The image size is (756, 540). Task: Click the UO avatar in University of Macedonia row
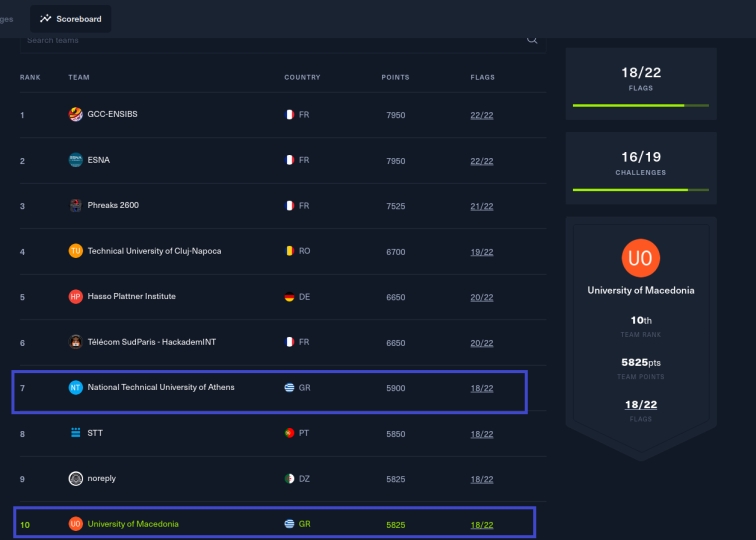pyautogui.click(x=76, y=524)
